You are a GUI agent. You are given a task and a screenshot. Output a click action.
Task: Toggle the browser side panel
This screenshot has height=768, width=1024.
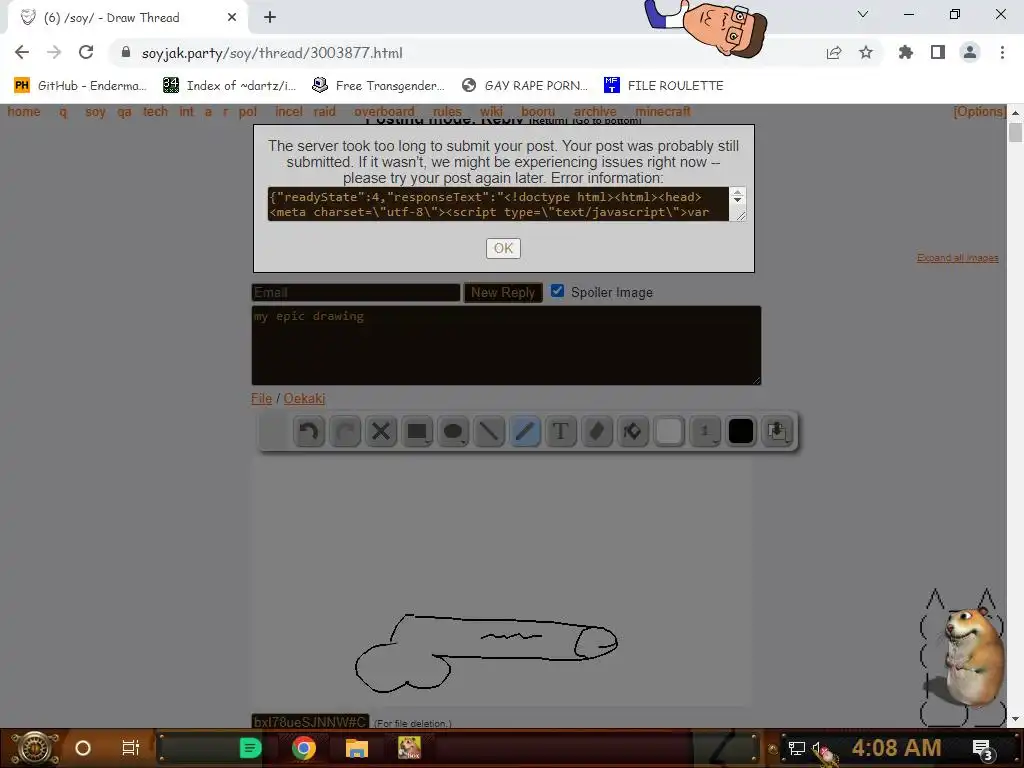[938, 52]
